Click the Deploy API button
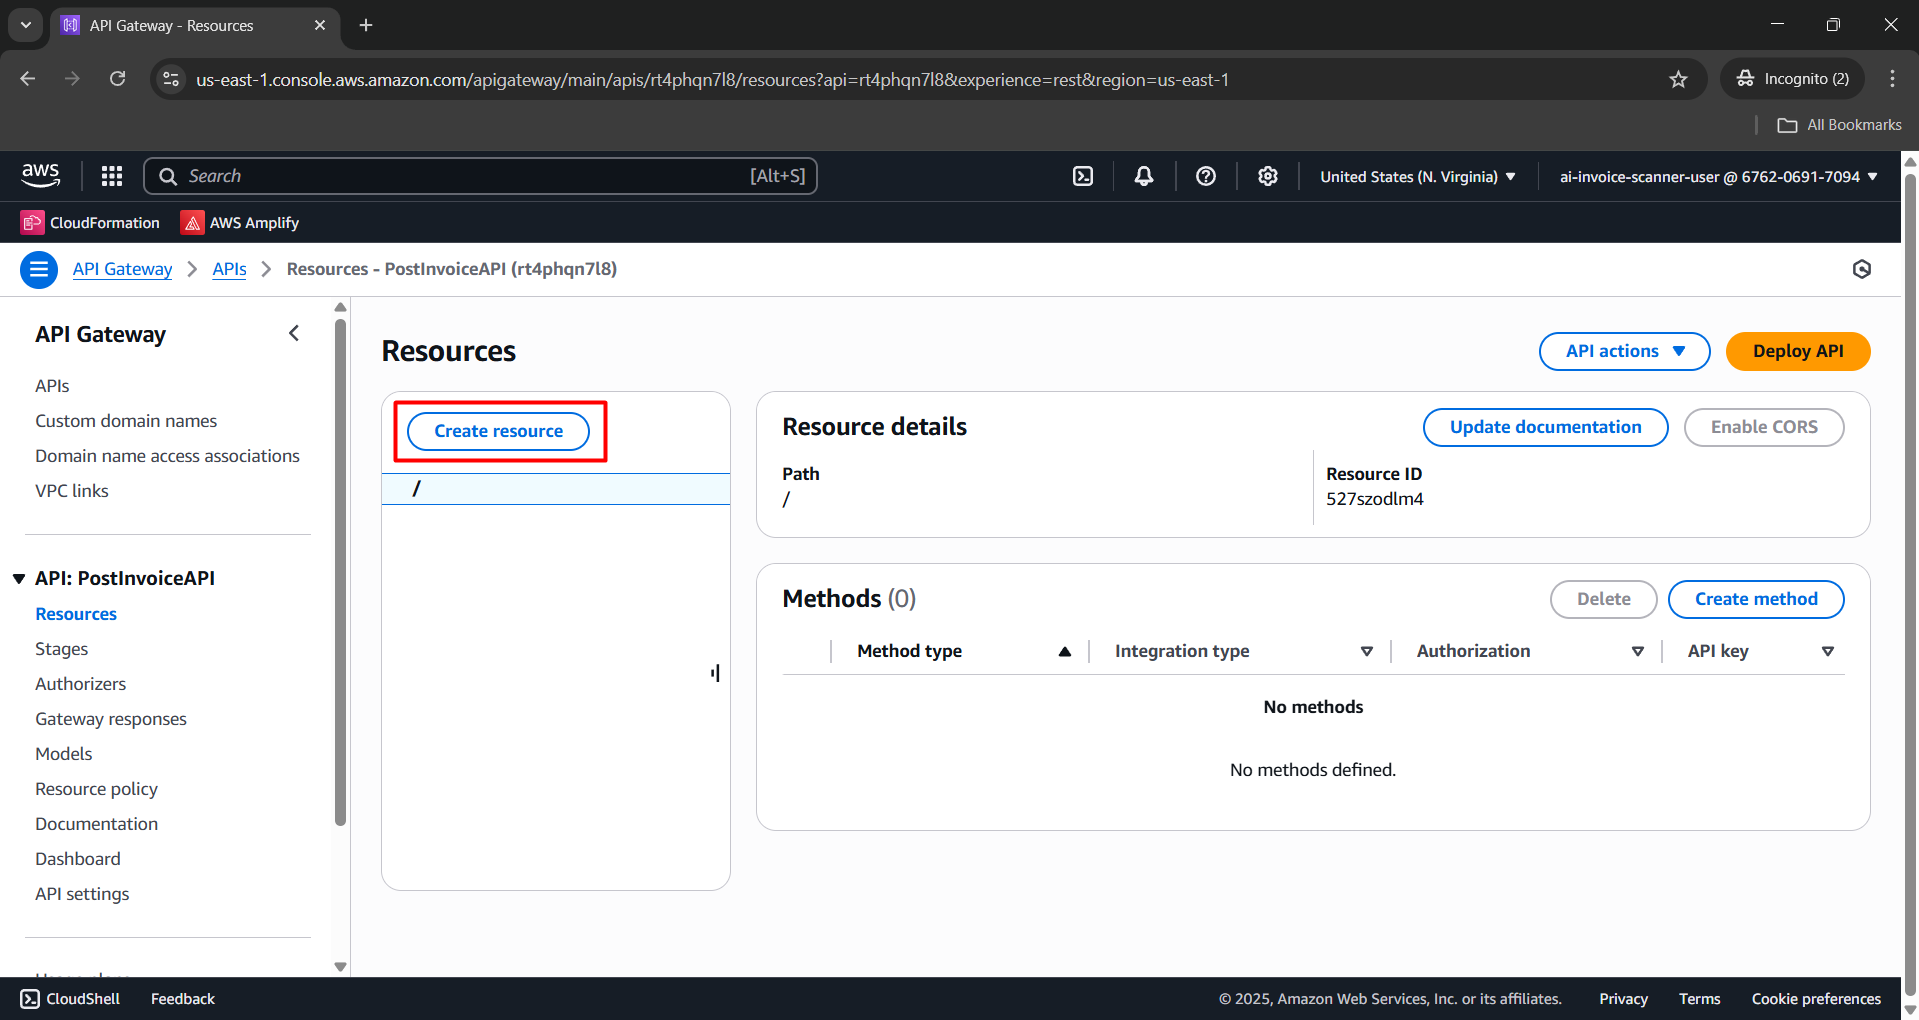 (1797, 351)
